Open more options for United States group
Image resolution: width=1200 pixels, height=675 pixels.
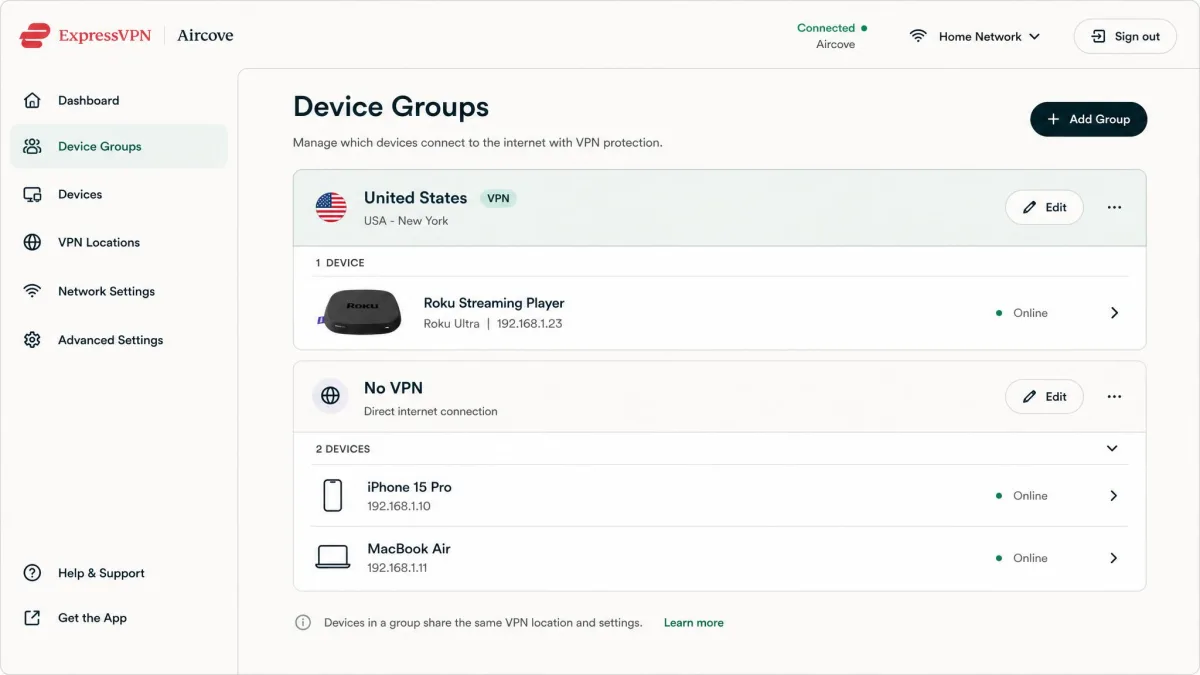(x=1114, y=207)
